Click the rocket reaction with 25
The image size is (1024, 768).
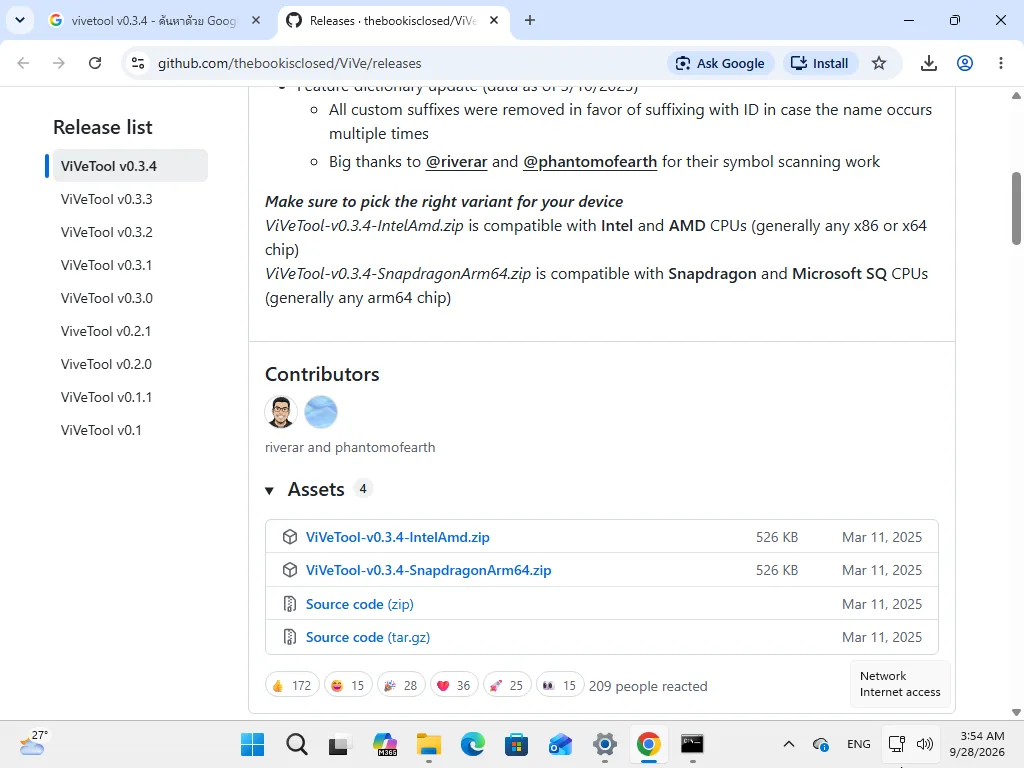pyautogui.click(x=507, y=685)
